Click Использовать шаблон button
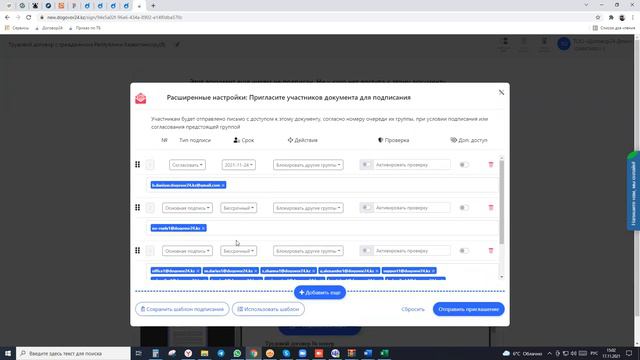The height and width of the screenshot is (360, 640). pyautogui.click(x=268, y=309)
